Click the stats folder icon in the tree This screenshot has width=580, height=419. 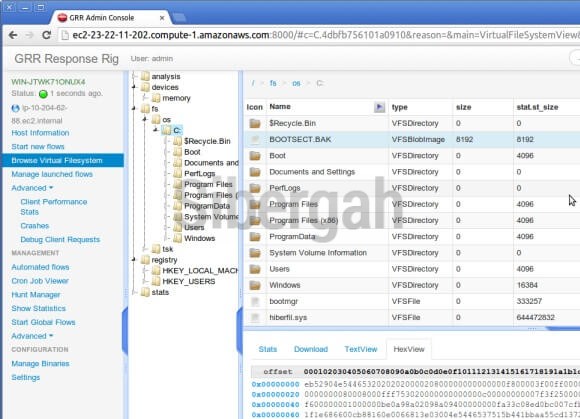point(146,292)
